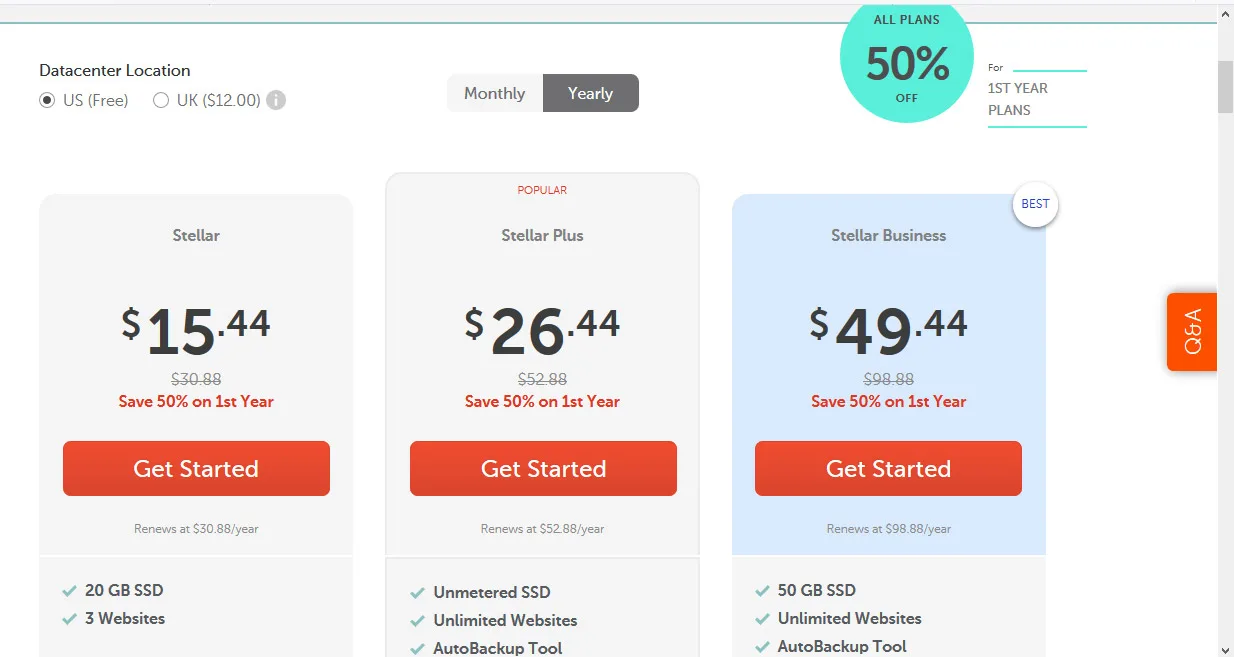Click the BEST badge on Stellar Business

1034,204
